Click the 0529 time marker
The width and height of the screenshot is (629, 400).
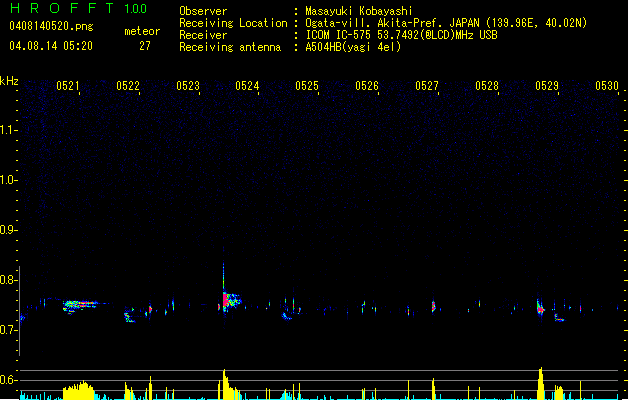[x=547, y=85]
